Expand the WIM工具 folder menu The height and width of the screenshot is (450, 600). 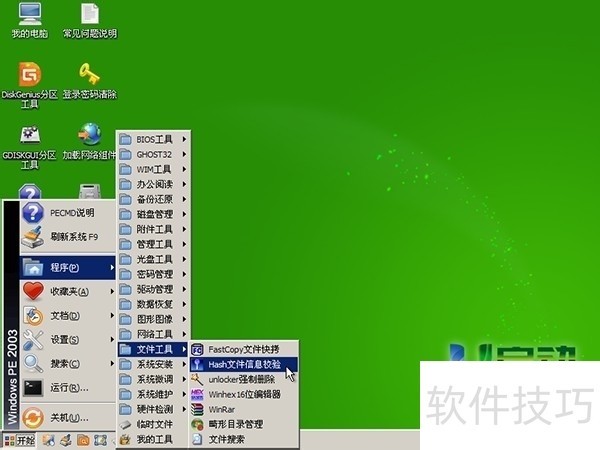pos(153,170)
